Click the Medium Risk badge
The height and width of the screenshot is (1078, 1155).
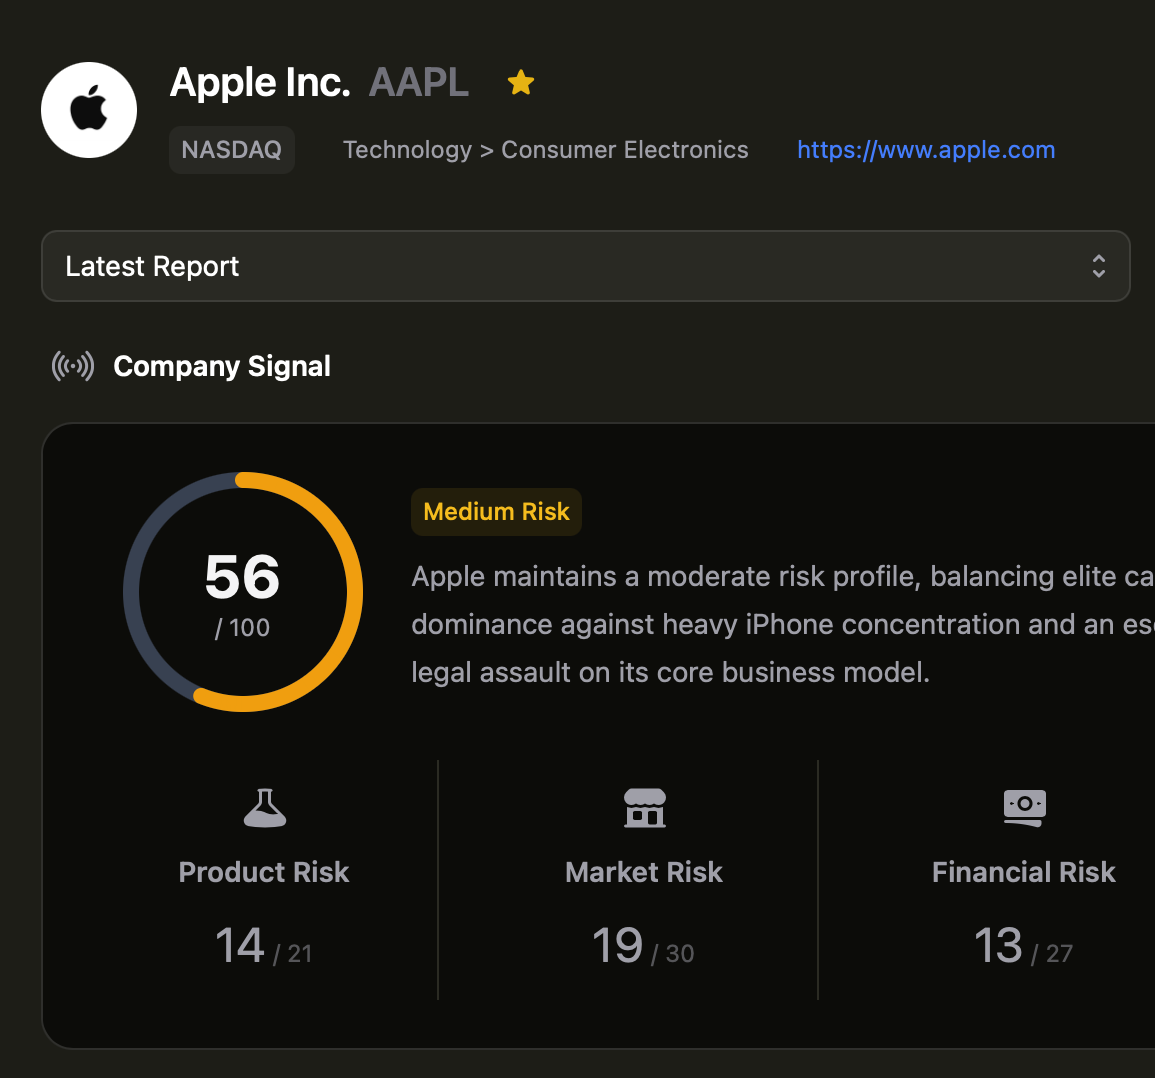tap(496, 512)
